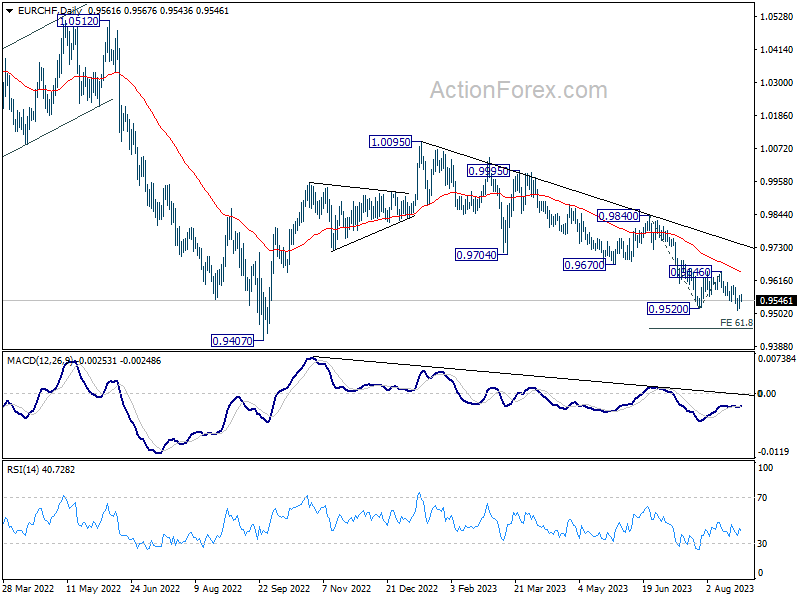Click the 19 Jun 2023 date label
The image size is (800, 600).
[666, 588]
